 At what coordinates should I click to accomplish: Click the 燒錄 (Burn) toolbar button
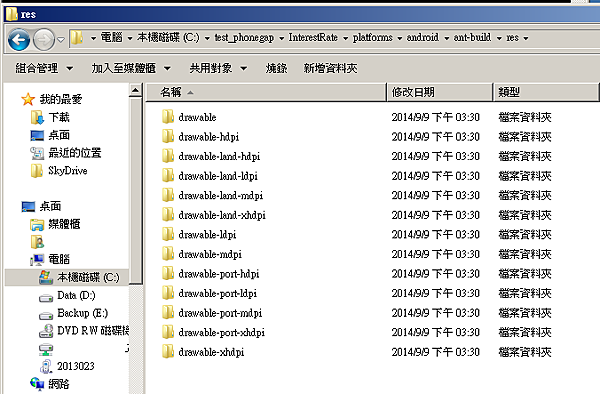click(x=276, y=68)
